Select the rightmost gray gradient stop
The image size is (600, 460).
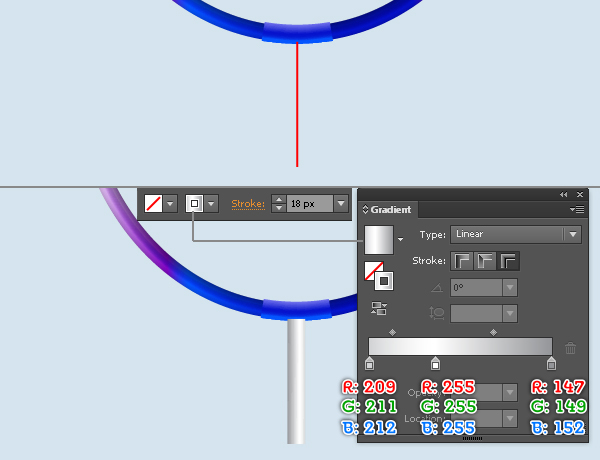[x=551, y=363]
